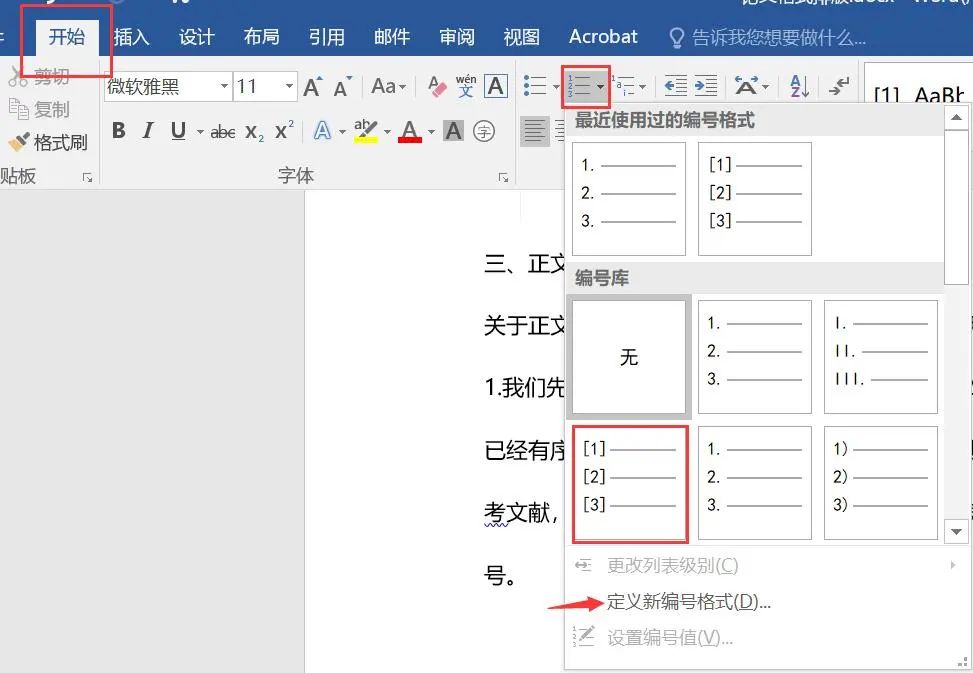This screenshot has height=673, width=973.
Task: Click the Cut (剪切) command
Action: pyautogui.click(x=39, y=77)
